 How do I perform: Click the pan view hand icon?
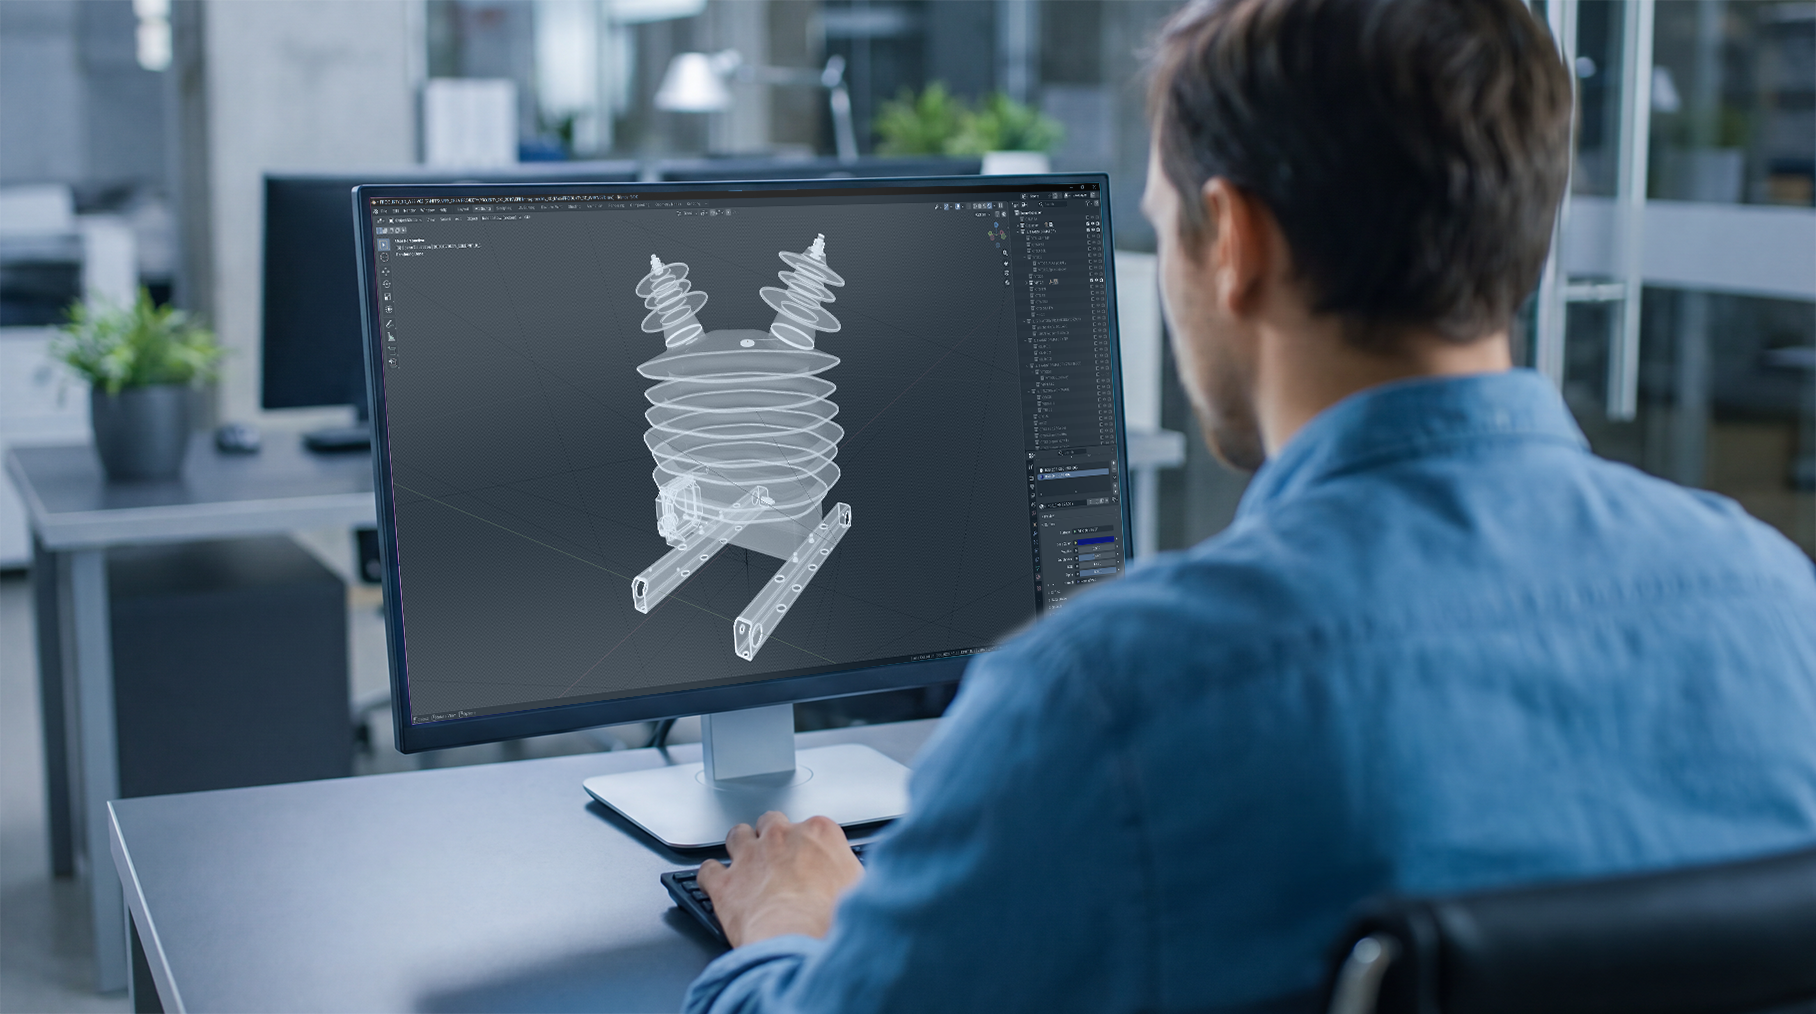[x=1005, y=263]
